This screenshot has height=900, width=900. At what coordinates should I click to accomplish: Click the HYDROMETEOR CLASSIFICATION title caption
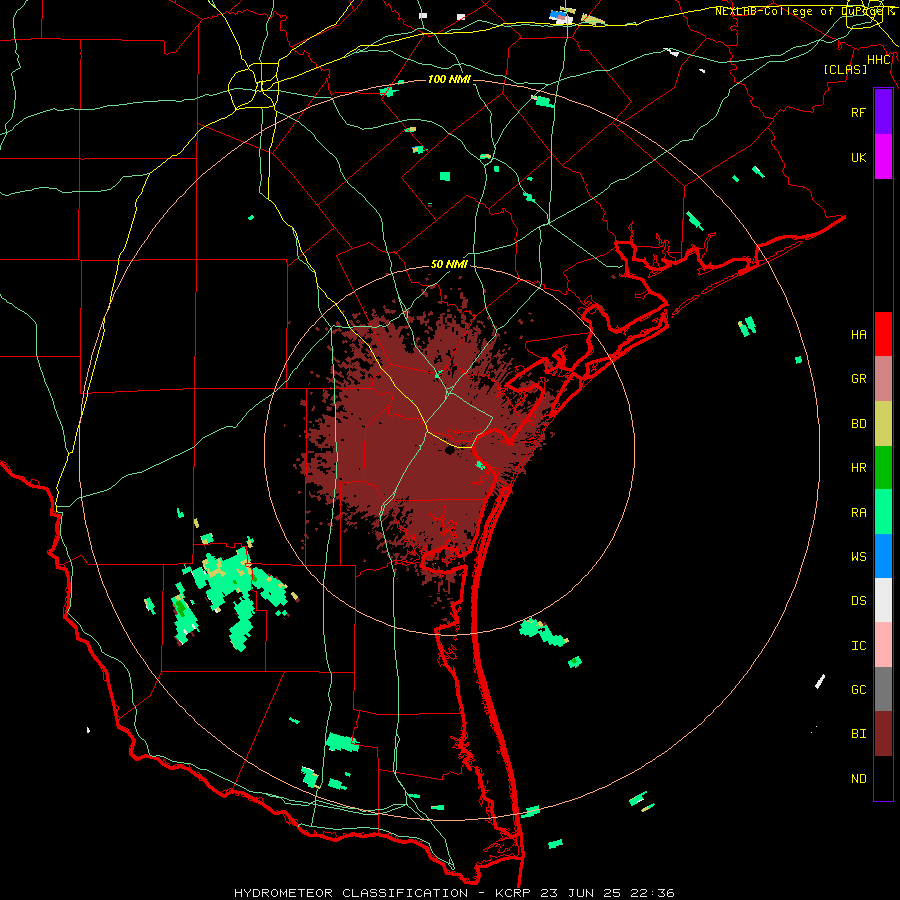(351, 893)
